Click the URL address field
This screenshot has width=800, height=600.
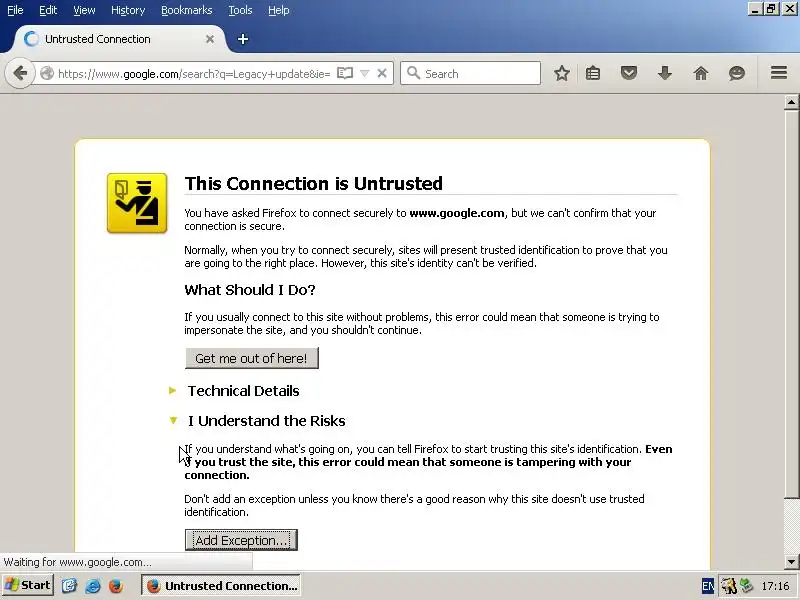tap(194, 73)
